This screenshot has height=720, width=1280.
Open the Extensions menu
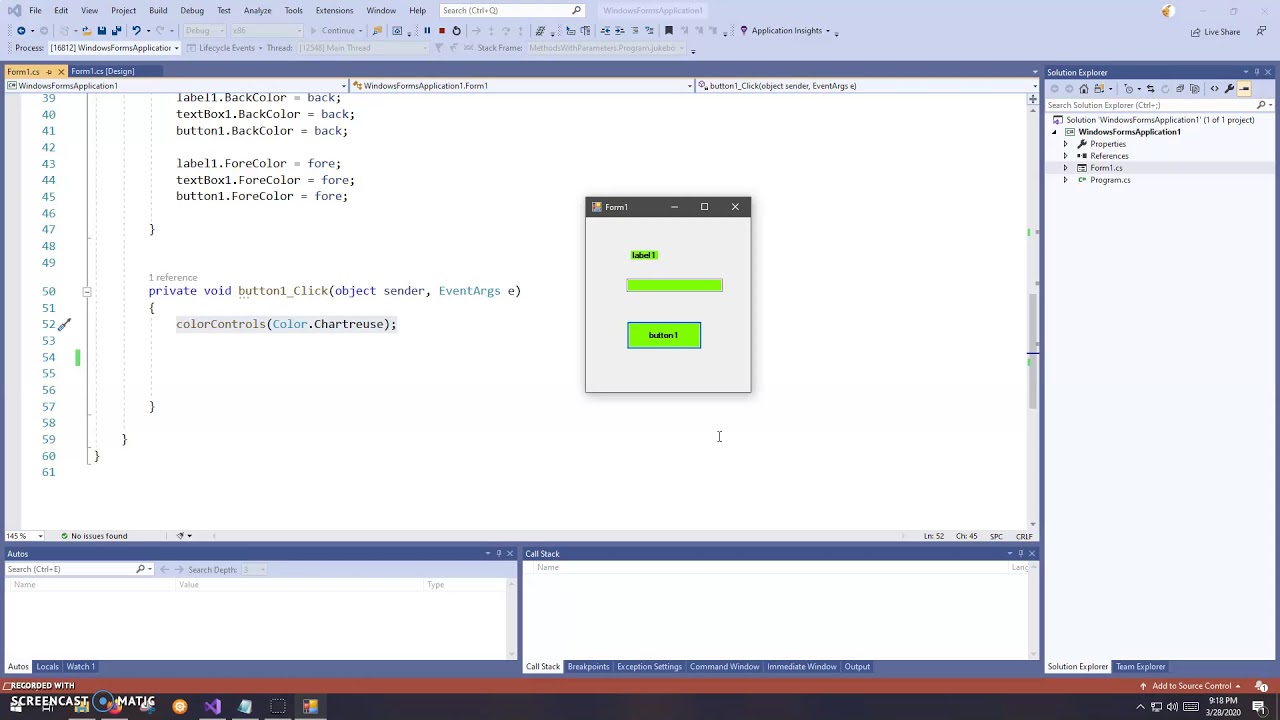pyautogui.click(x=334, y=10)
